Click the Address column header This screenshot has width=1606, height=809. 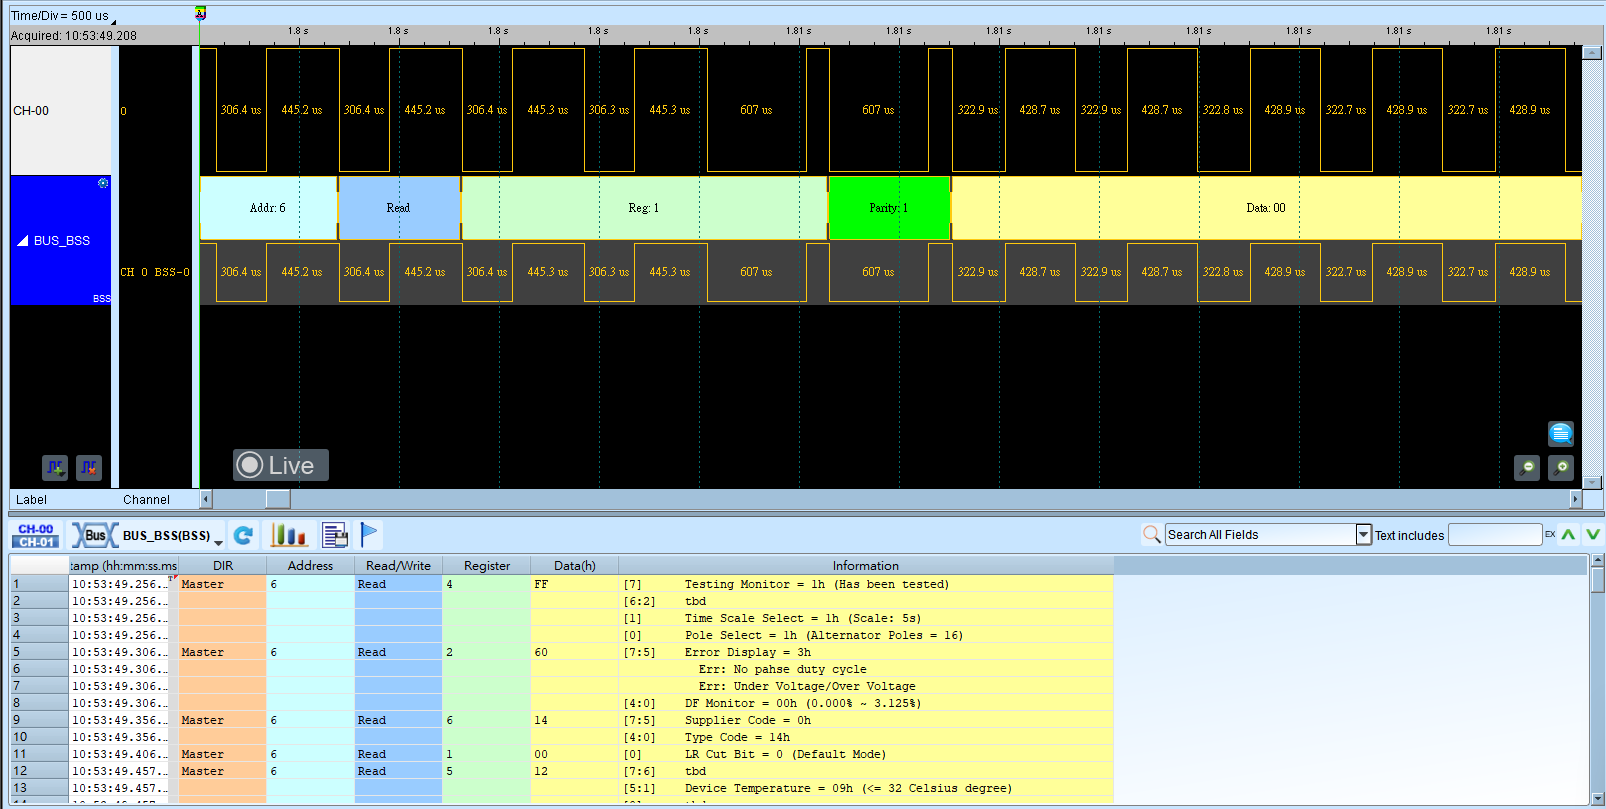tap(310, 565)
